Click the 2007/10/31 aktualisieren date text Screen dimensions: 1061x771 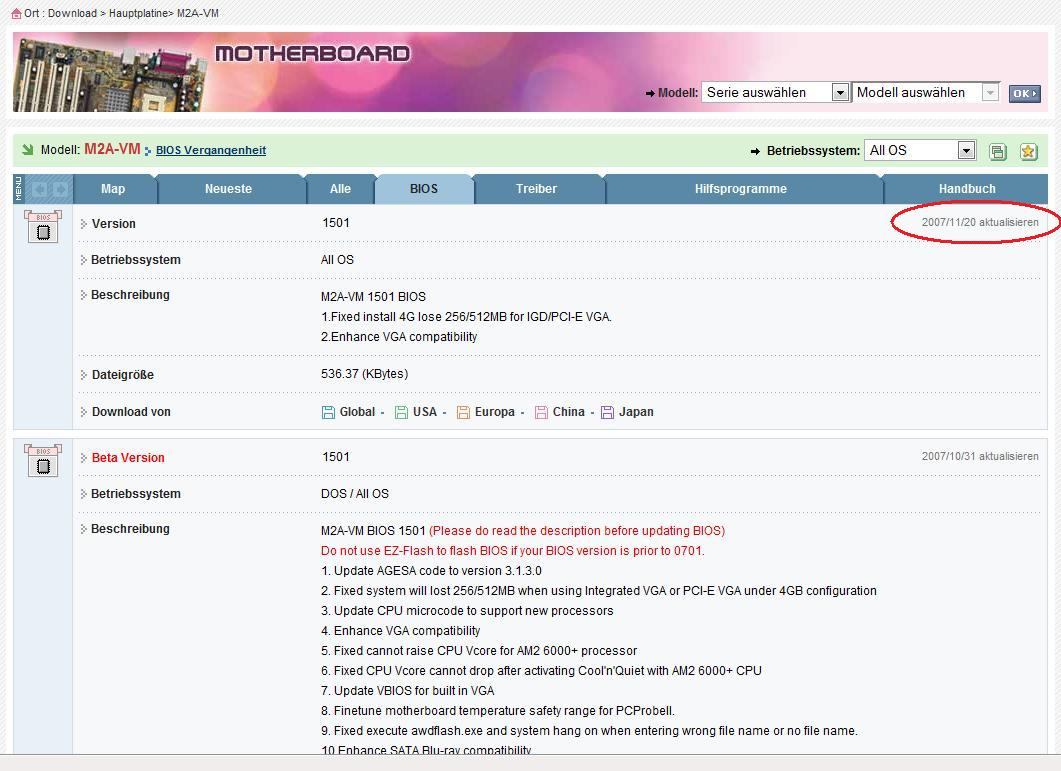[x=980, y=456]
